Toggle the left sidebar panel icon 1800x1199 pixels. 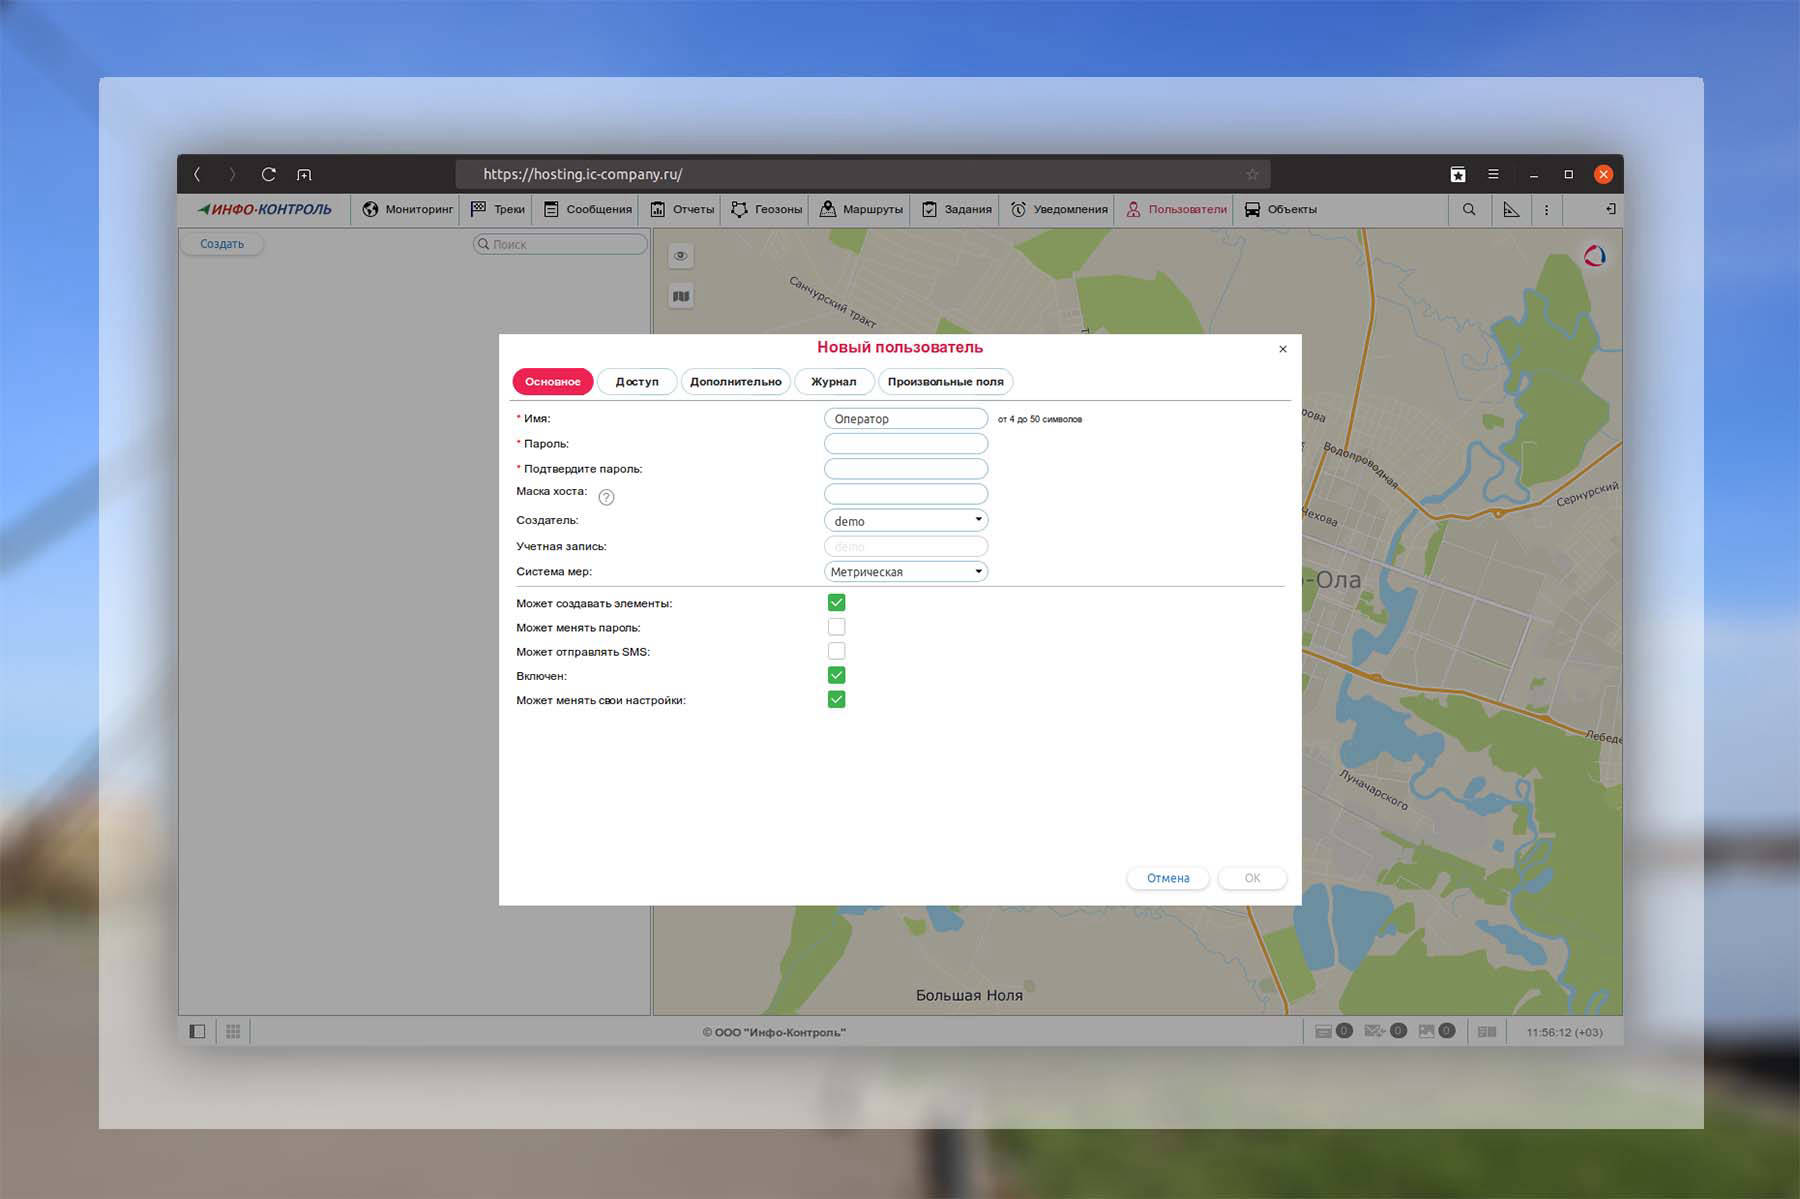(197, 1031)
